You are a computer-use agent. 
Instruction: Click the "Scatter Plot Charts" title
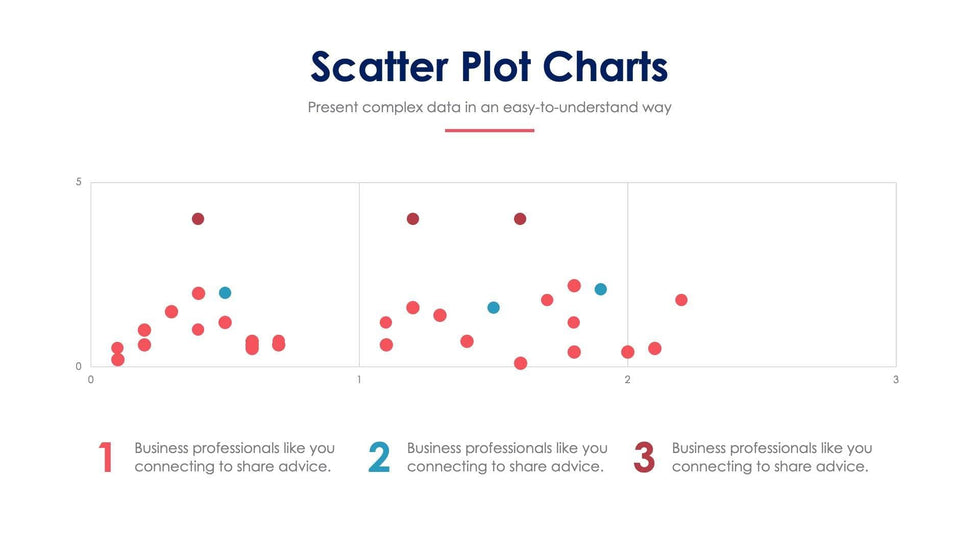point(489,67)
